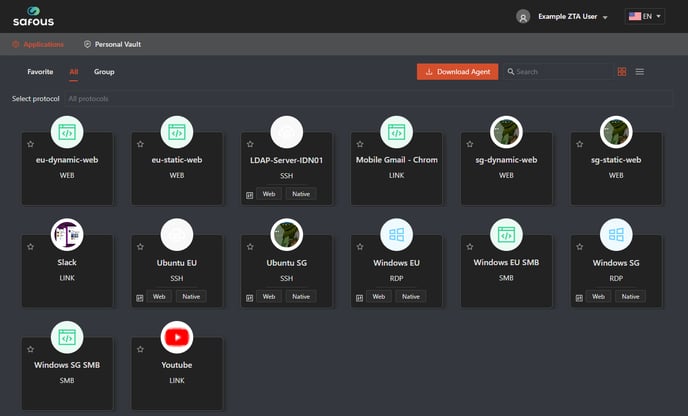
Task: Open the Personal Vault tab
Action: pyautogui.click(x=112, y=45)
